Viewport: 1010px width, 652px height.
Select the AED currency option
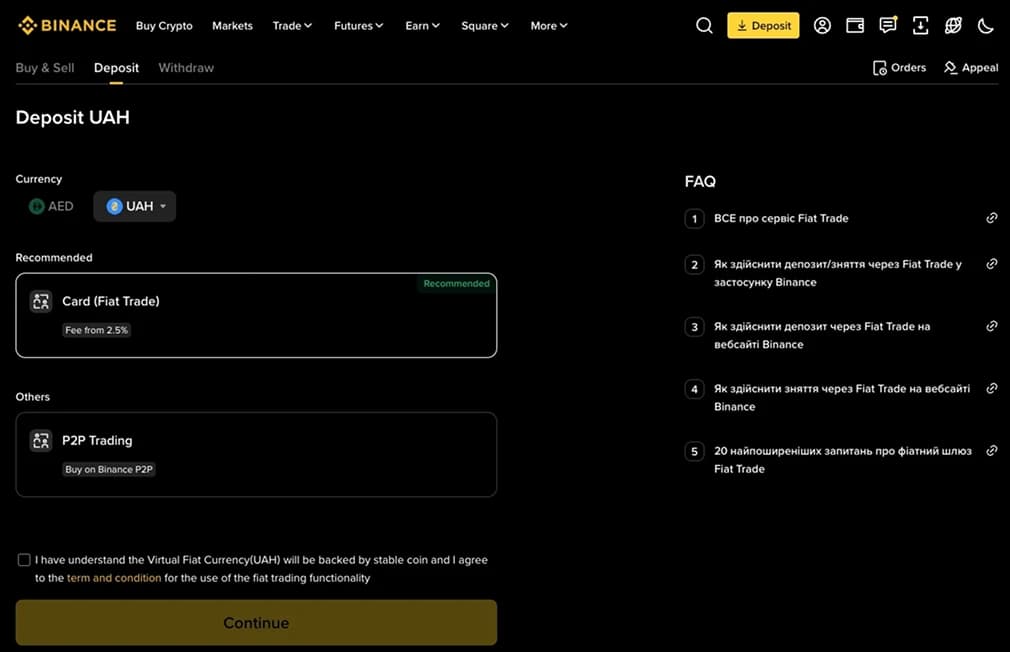[x=50, y=206]
